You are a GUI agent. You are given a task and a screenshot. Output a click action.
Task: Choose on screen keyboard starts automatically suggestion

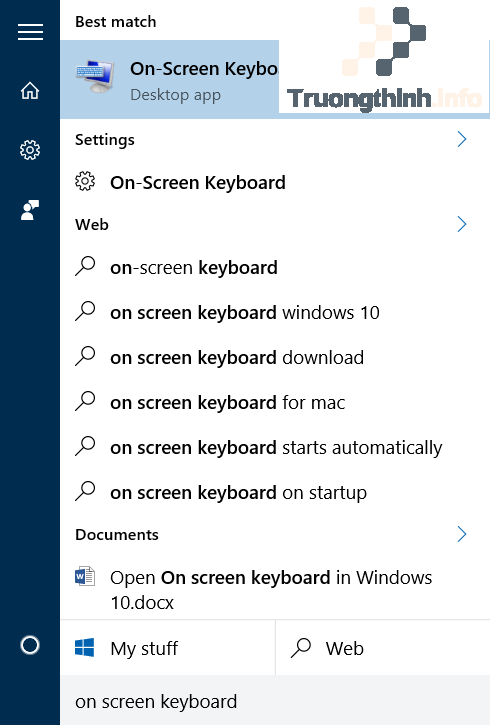275,448
